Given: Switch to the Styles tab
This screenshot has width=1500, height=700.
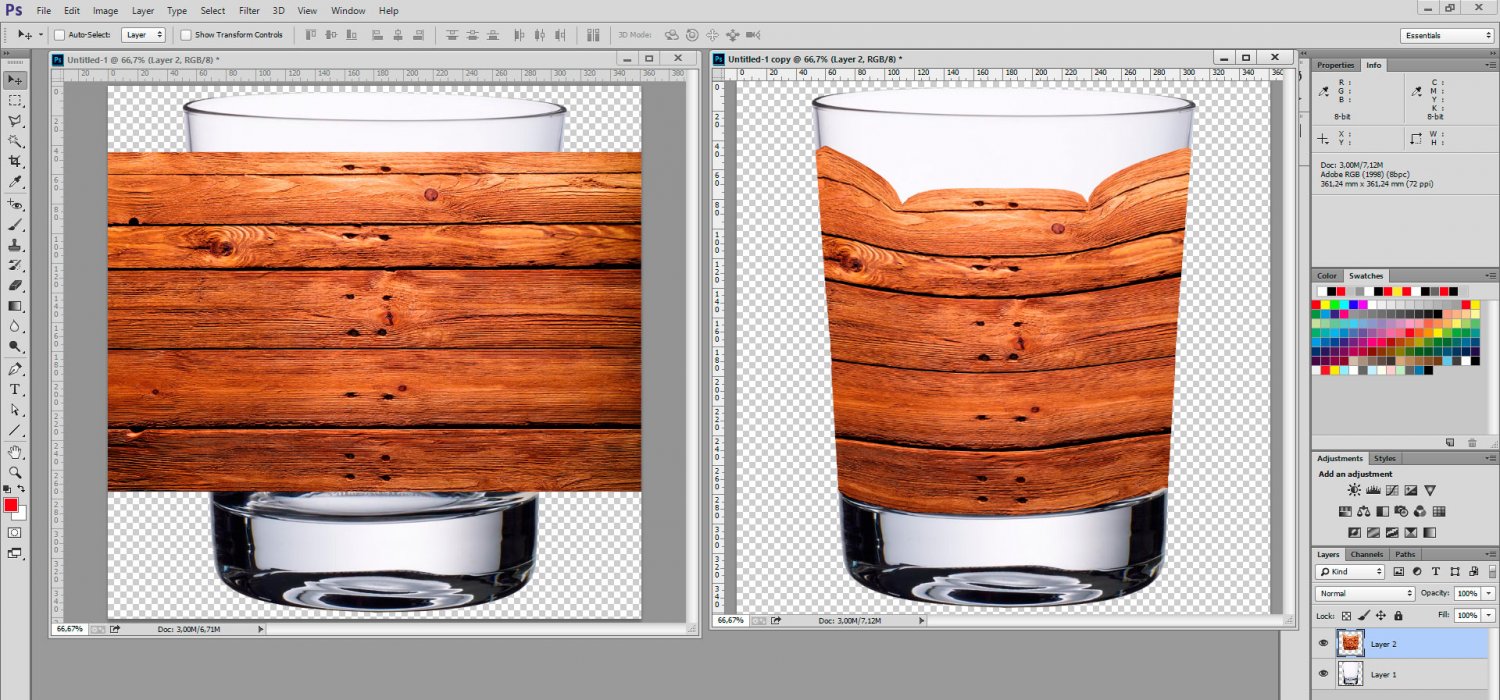Looking at the screenshot, I should pos(1384,459).
